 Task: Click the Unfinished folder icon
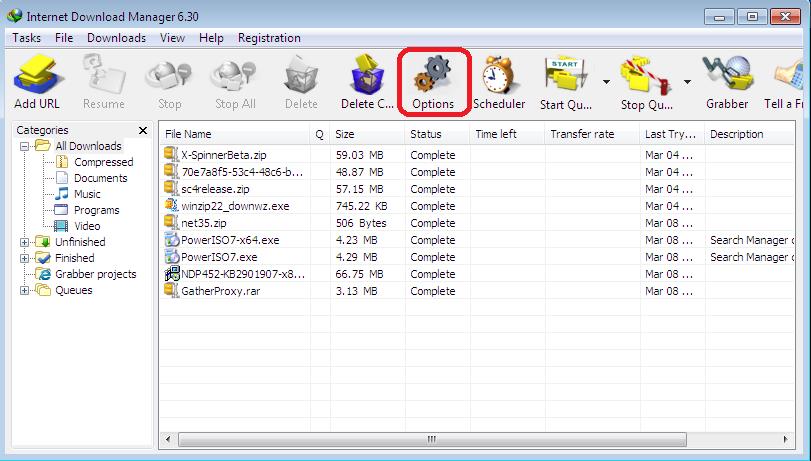[x=43, y=242]
